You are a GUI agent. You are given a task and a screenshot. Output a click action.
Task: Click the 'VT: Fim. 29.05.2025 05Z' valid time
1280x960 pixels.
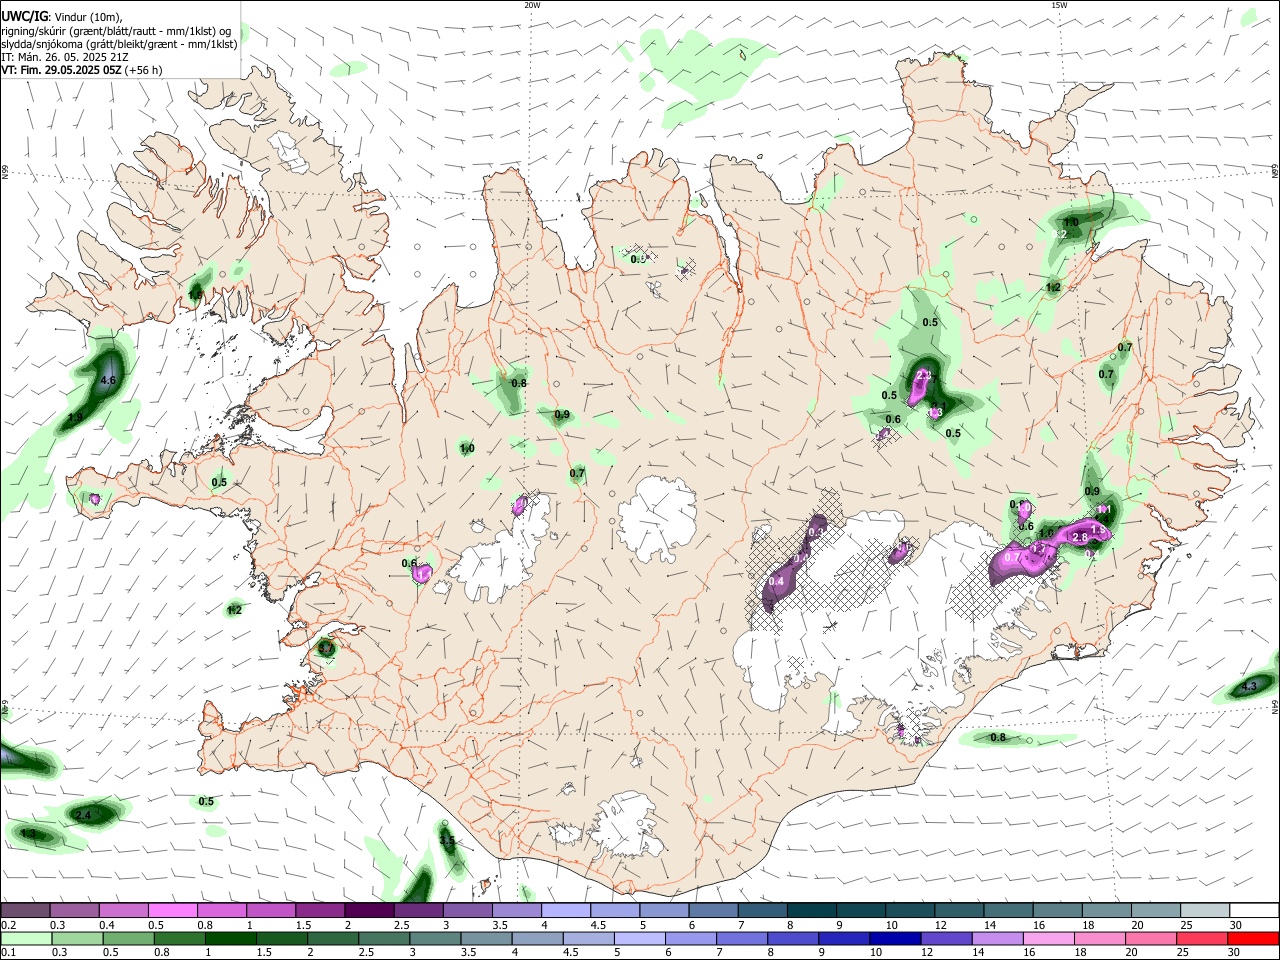click(61, 70)
